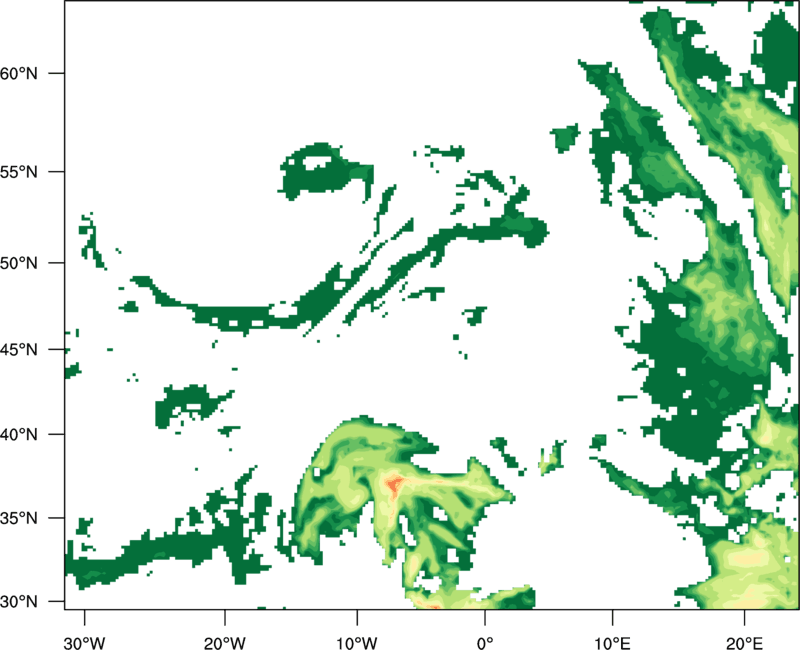This screenshot has width=800, height=650.
Task: Click the 0° longitude label
Action: tap(485, 643)
